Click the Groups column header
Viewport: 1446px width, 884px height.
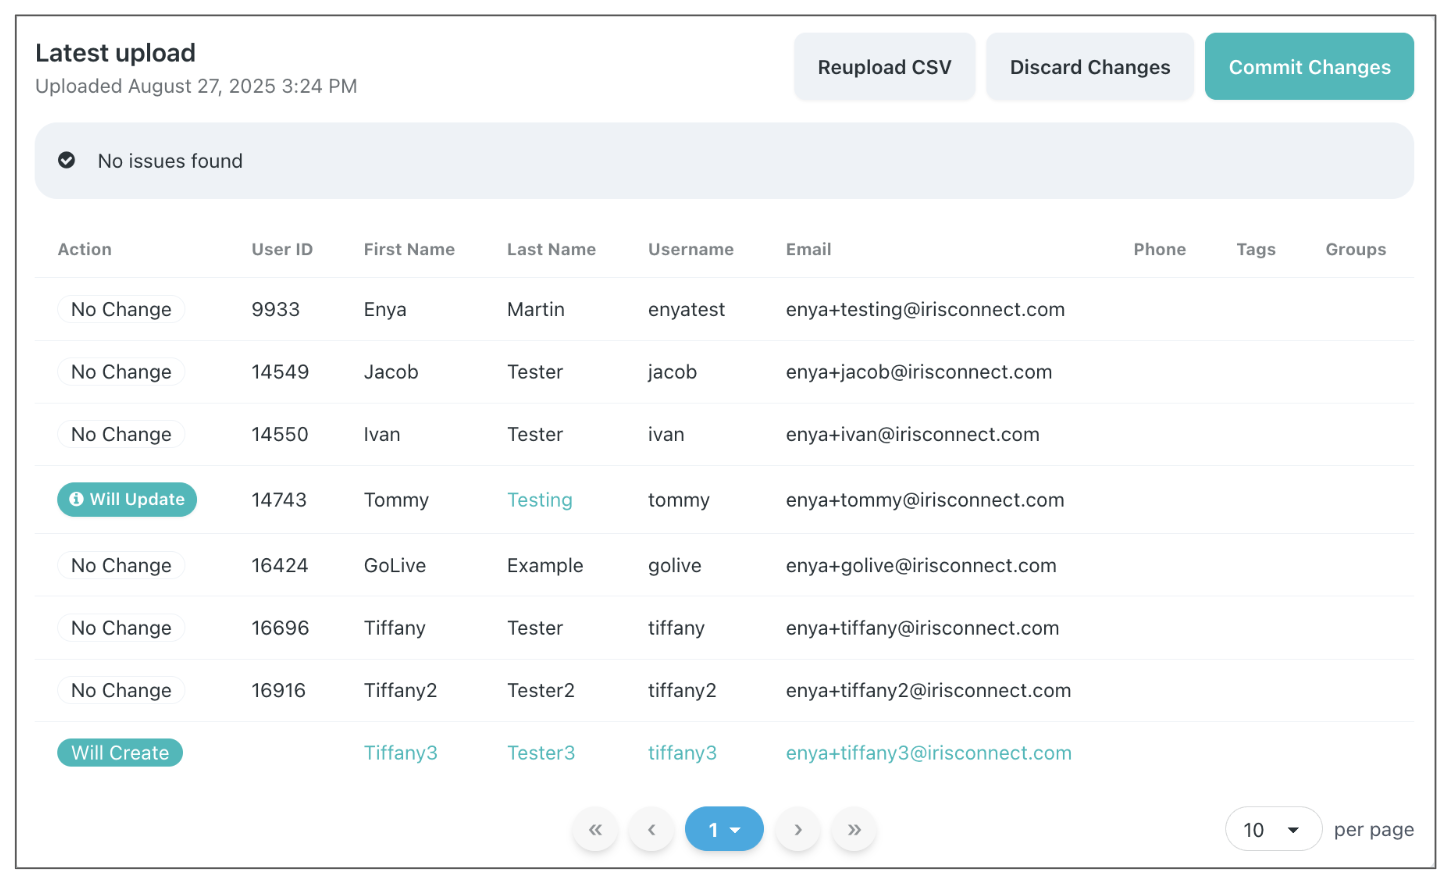pyautogui.click(x=1355, y=249)
